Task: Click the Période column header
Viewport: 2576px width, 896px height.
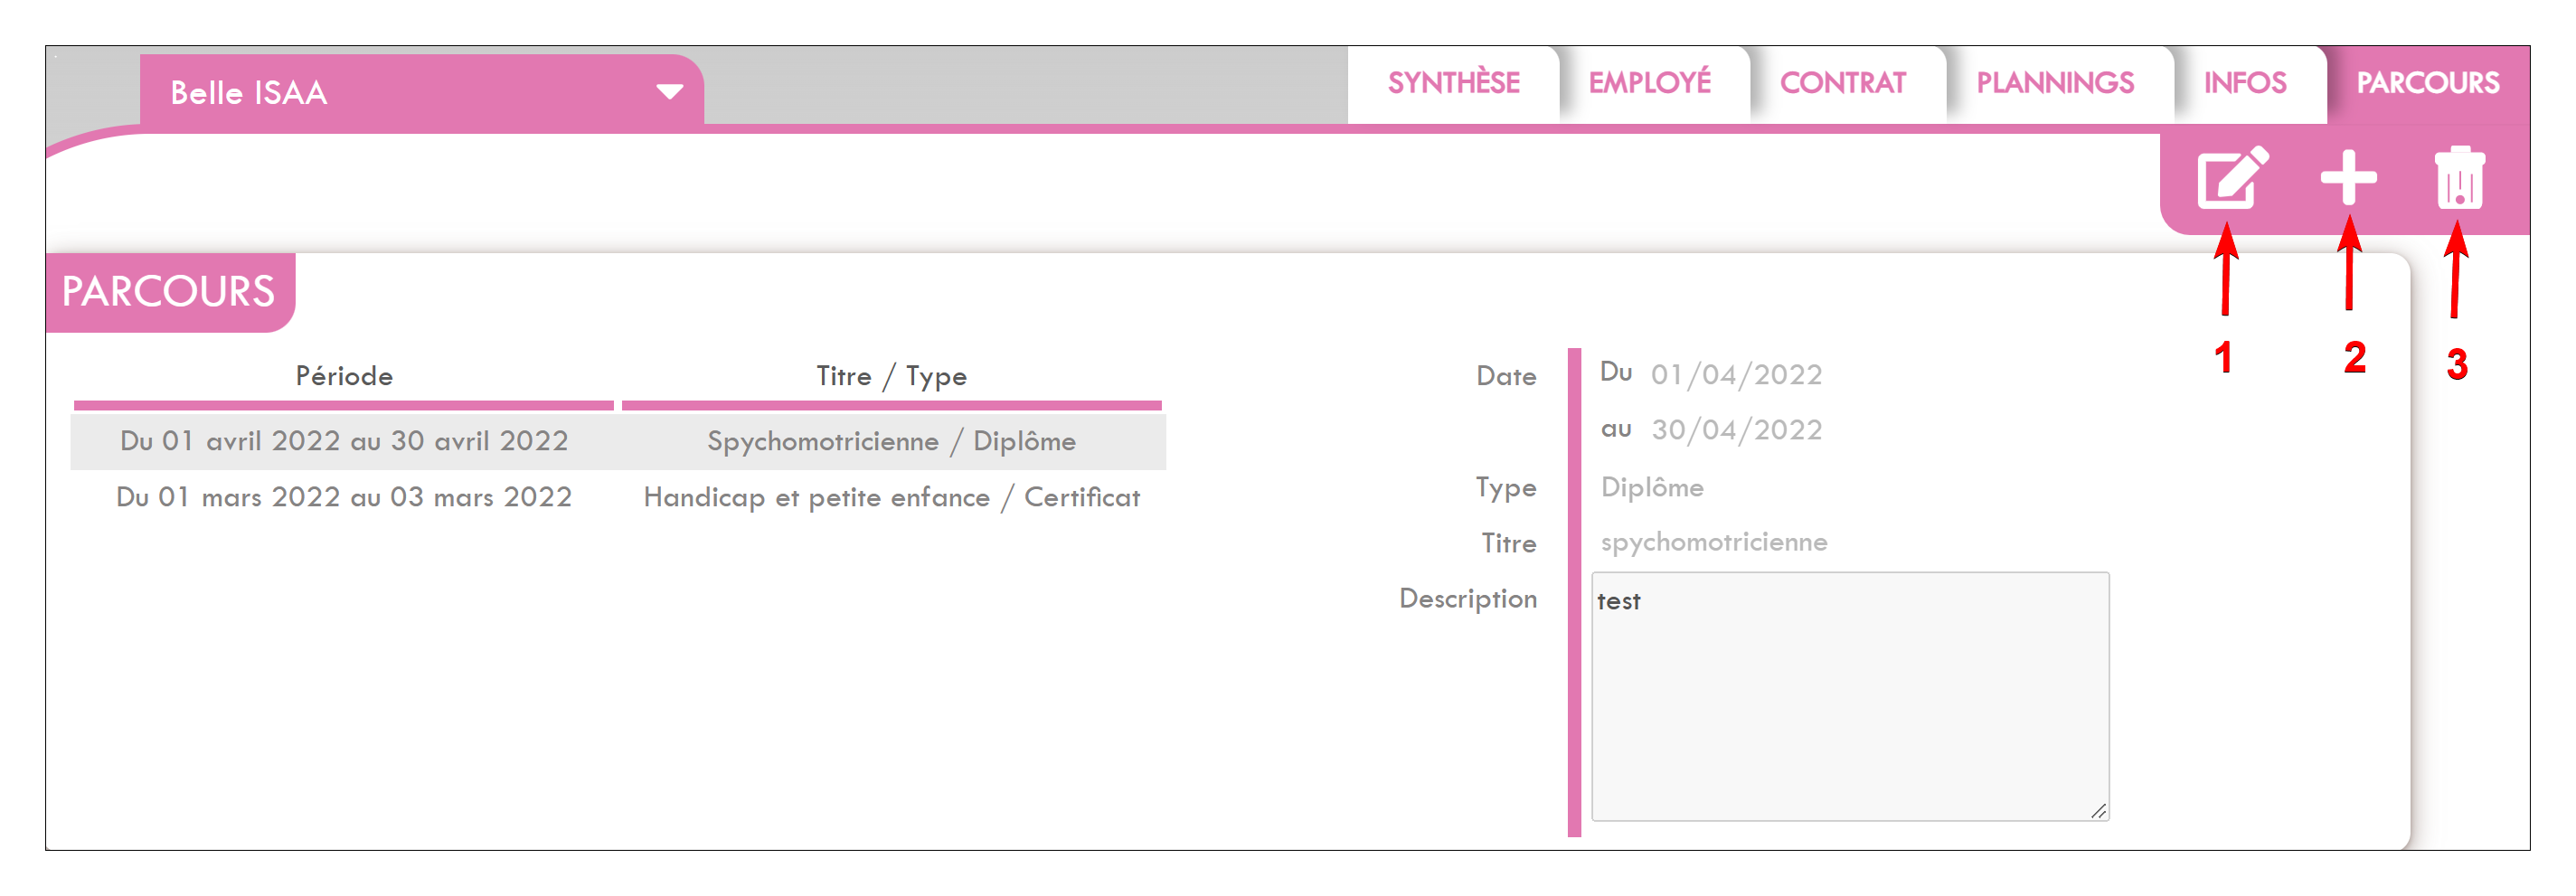Action: pyautogui.click(x=344, y=376)
